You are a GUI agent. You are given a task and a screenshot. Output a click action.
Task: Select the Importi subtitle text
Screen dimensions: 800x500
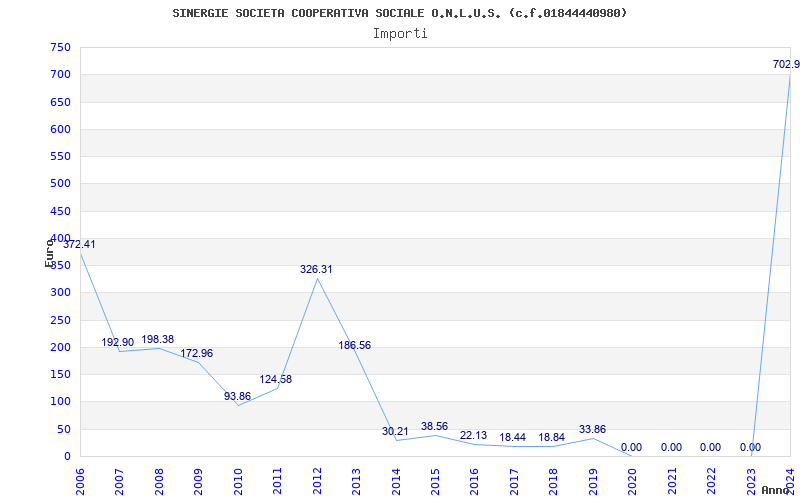click(x=399, y=34)
